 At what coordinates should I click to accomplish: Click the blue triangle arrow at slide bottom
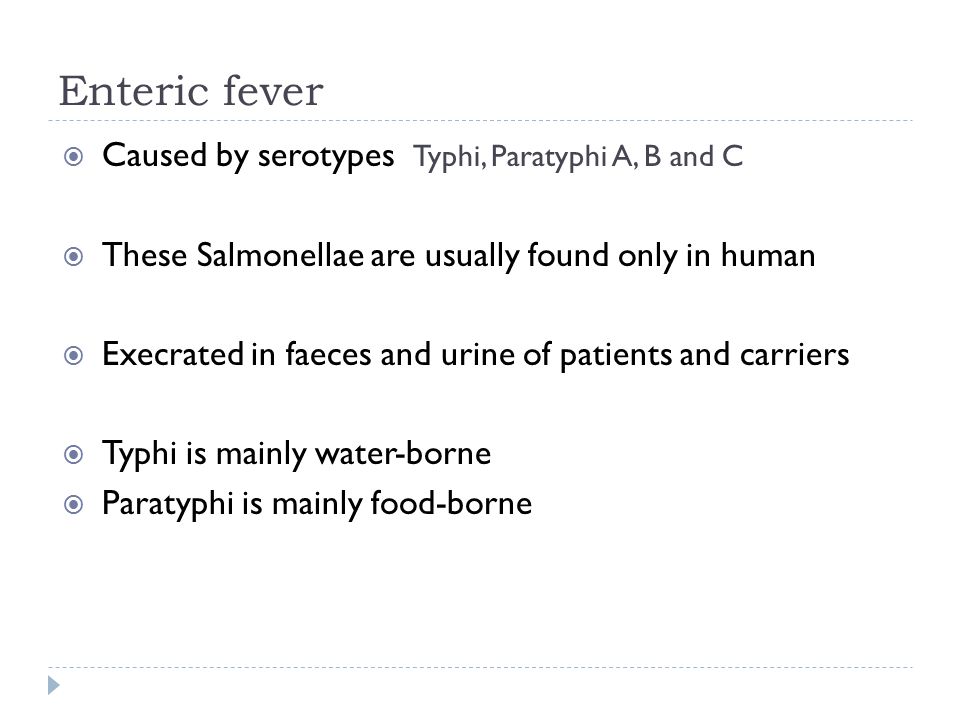click(54, 685)
